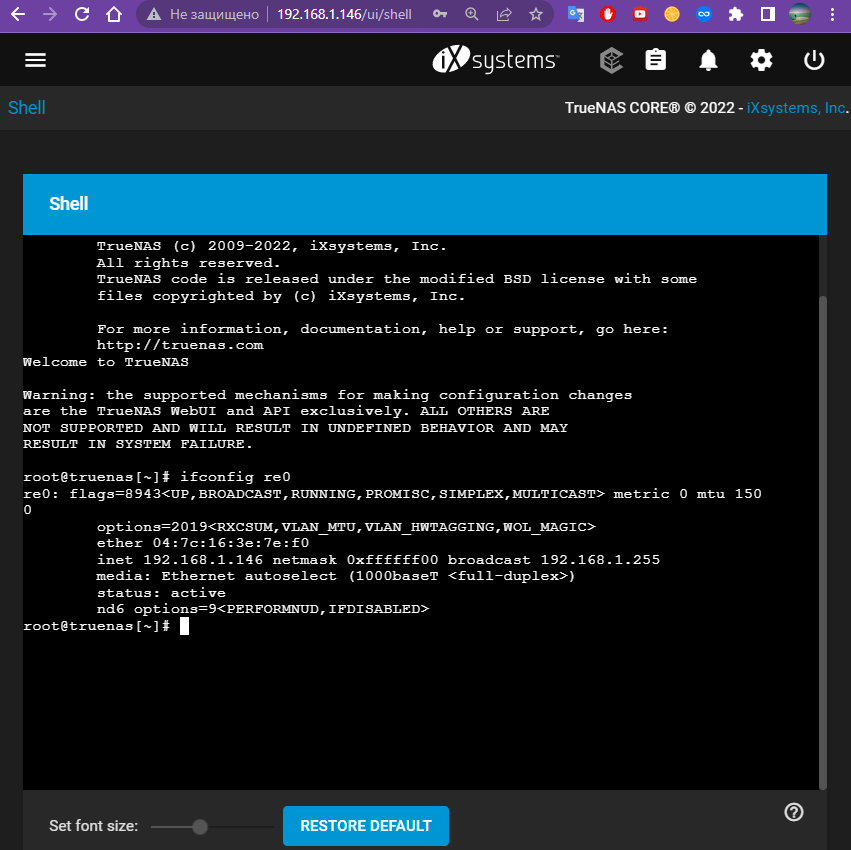This screenshot has height=850, width=851.
Task: Go to the browser home page
Action: pyautogui.click(x=114, y=14)
